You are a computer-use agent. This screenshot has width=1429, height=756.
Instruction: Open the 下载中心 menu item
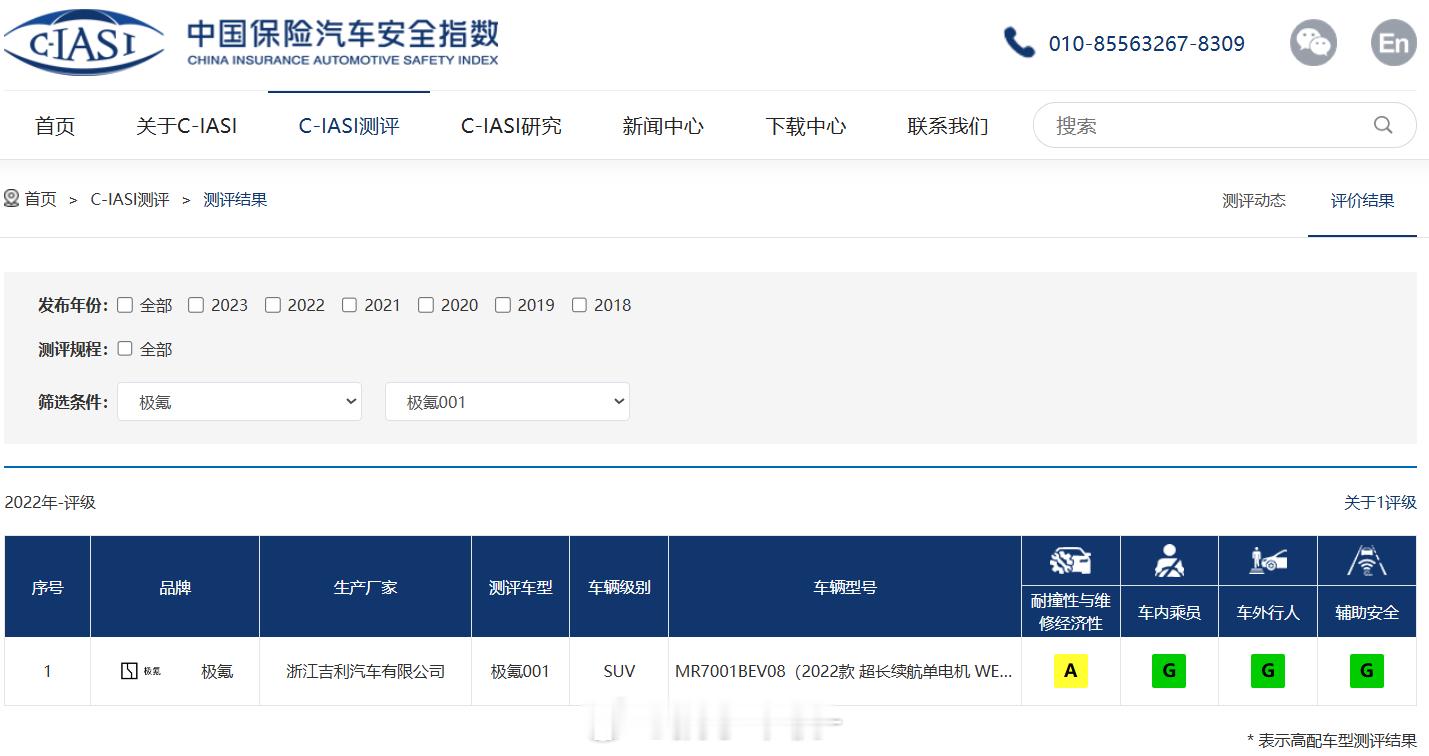pyautogui.click(x=806, y=126)
